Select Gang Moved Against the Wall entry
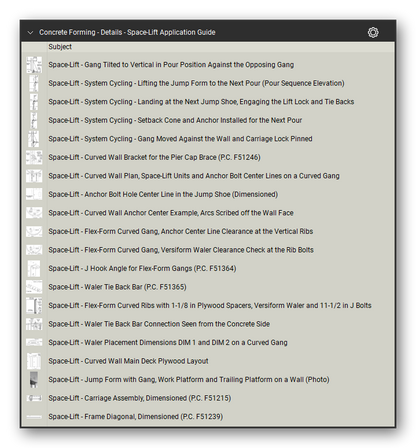Image resolution: width=416 pixels, height=448 pixels. click(180, 139)
